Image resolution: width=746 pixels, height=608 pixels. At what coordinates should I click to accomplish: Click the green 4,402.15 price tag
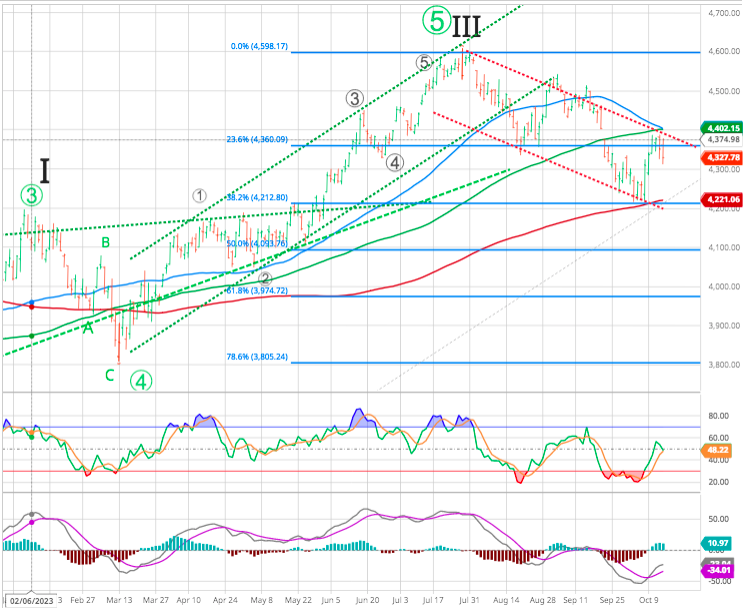click(721, 128)
